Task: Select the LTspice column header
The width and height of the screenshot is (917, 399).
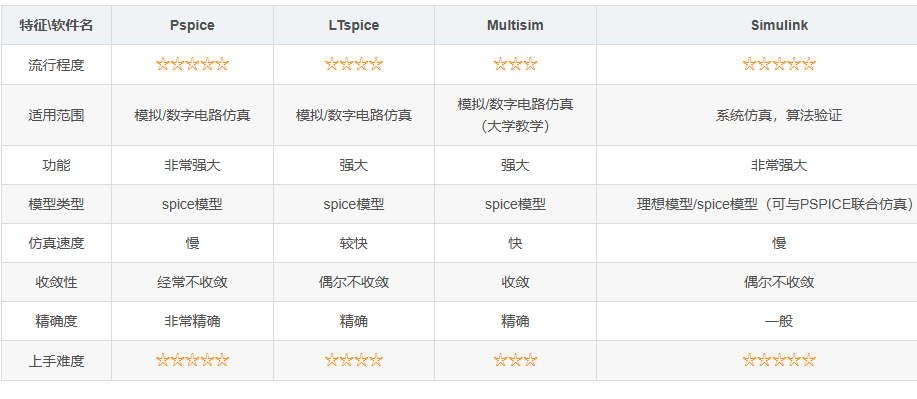Action: tap(354, 25)
